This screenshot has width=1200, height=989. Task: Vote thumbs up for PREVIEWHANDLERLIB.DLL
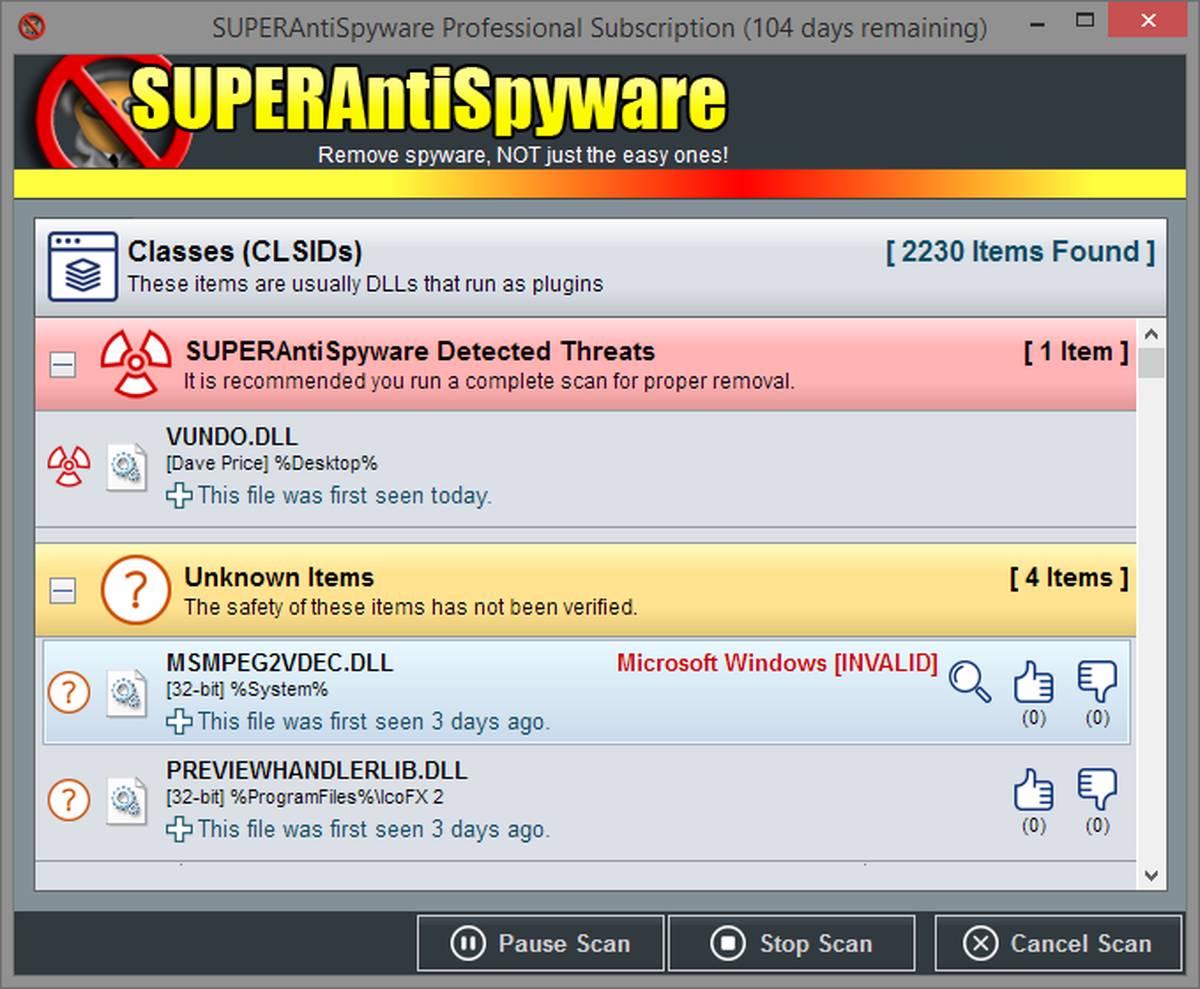[1033, 790]
